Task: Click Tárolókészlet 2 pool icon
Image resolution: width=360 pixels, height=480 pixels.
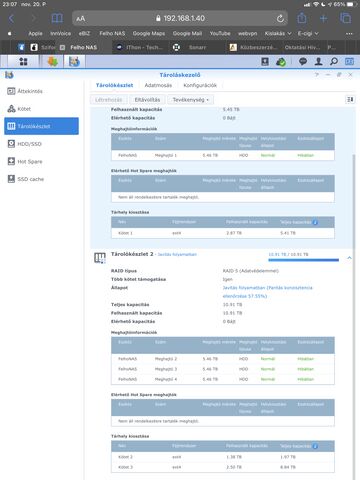Action: [100, 258]
